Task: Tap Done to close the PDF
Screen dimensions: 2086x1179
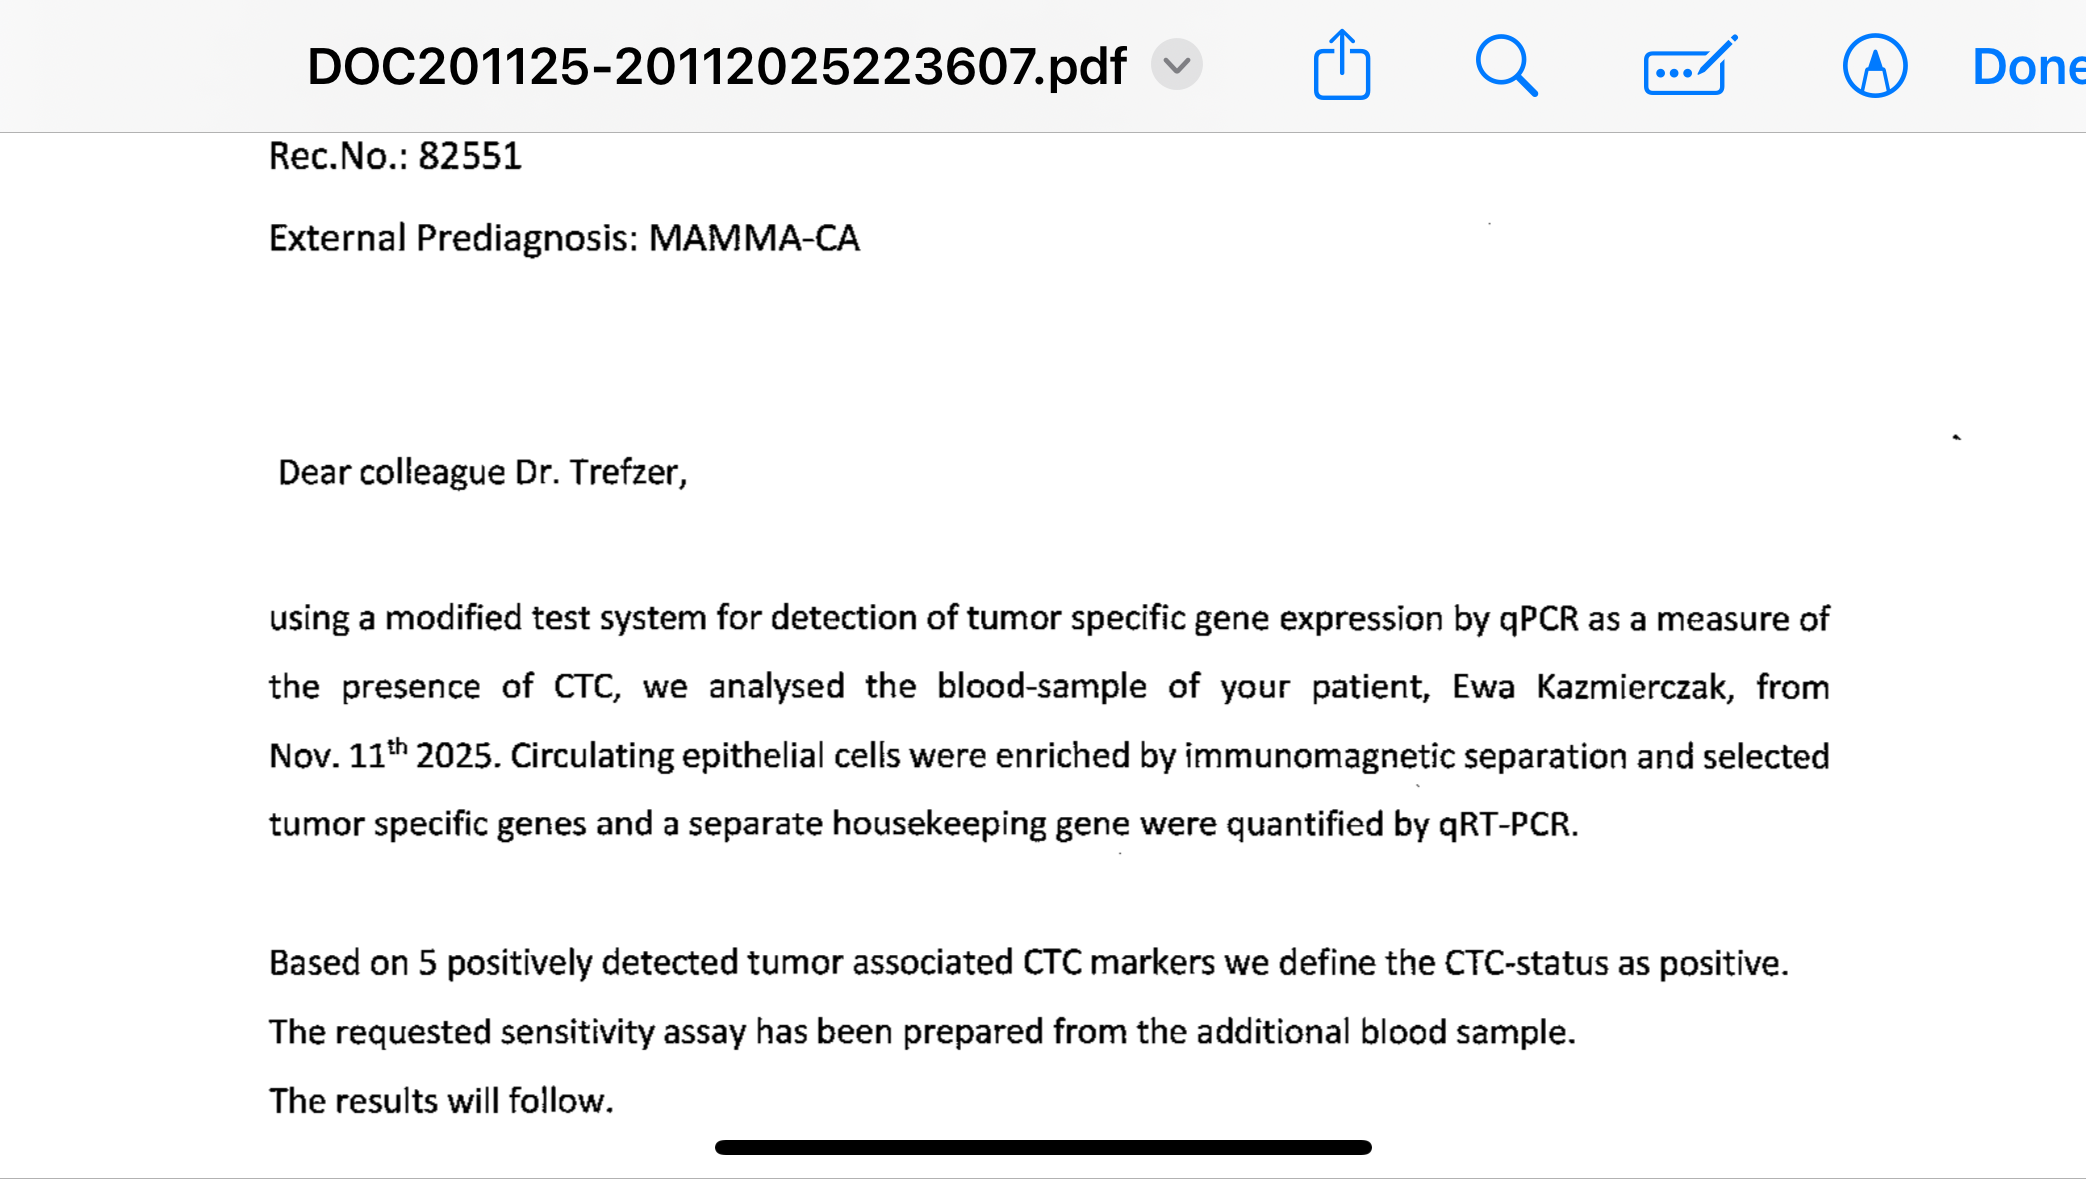Action: (x=2027, y=66)
